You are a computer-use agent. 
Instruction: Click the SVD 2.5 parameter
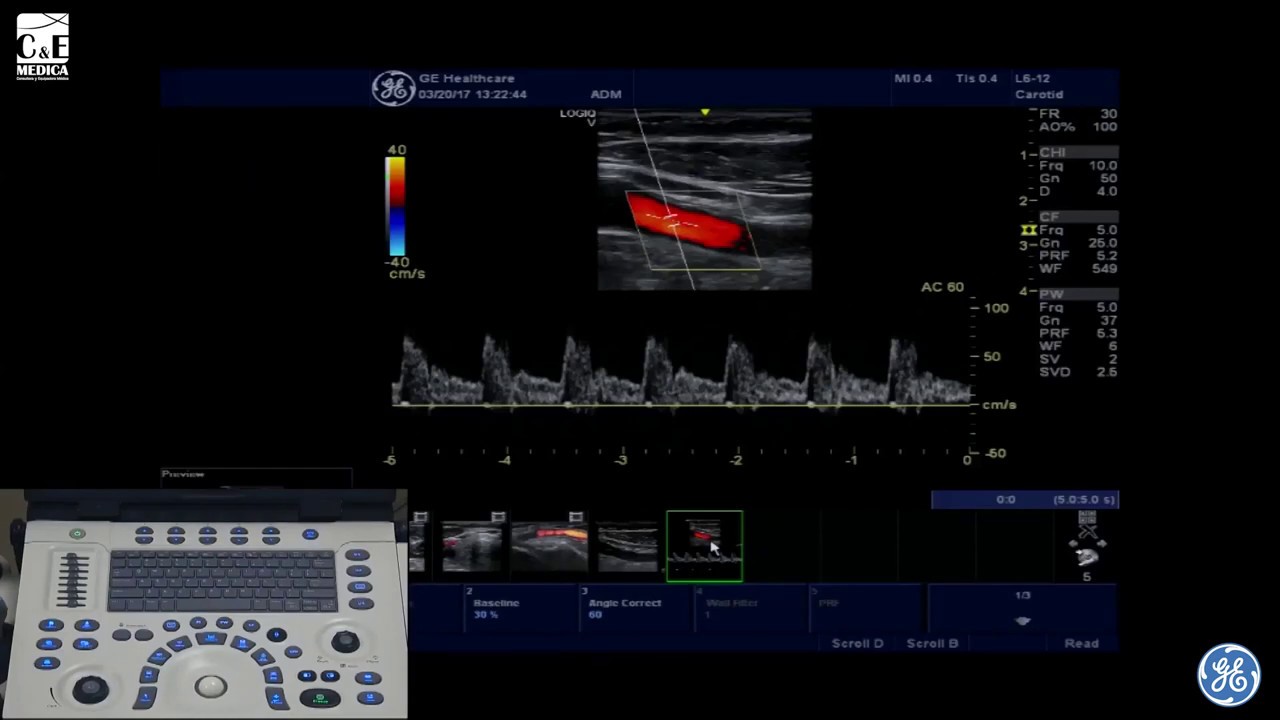(x=1078, y=372)
